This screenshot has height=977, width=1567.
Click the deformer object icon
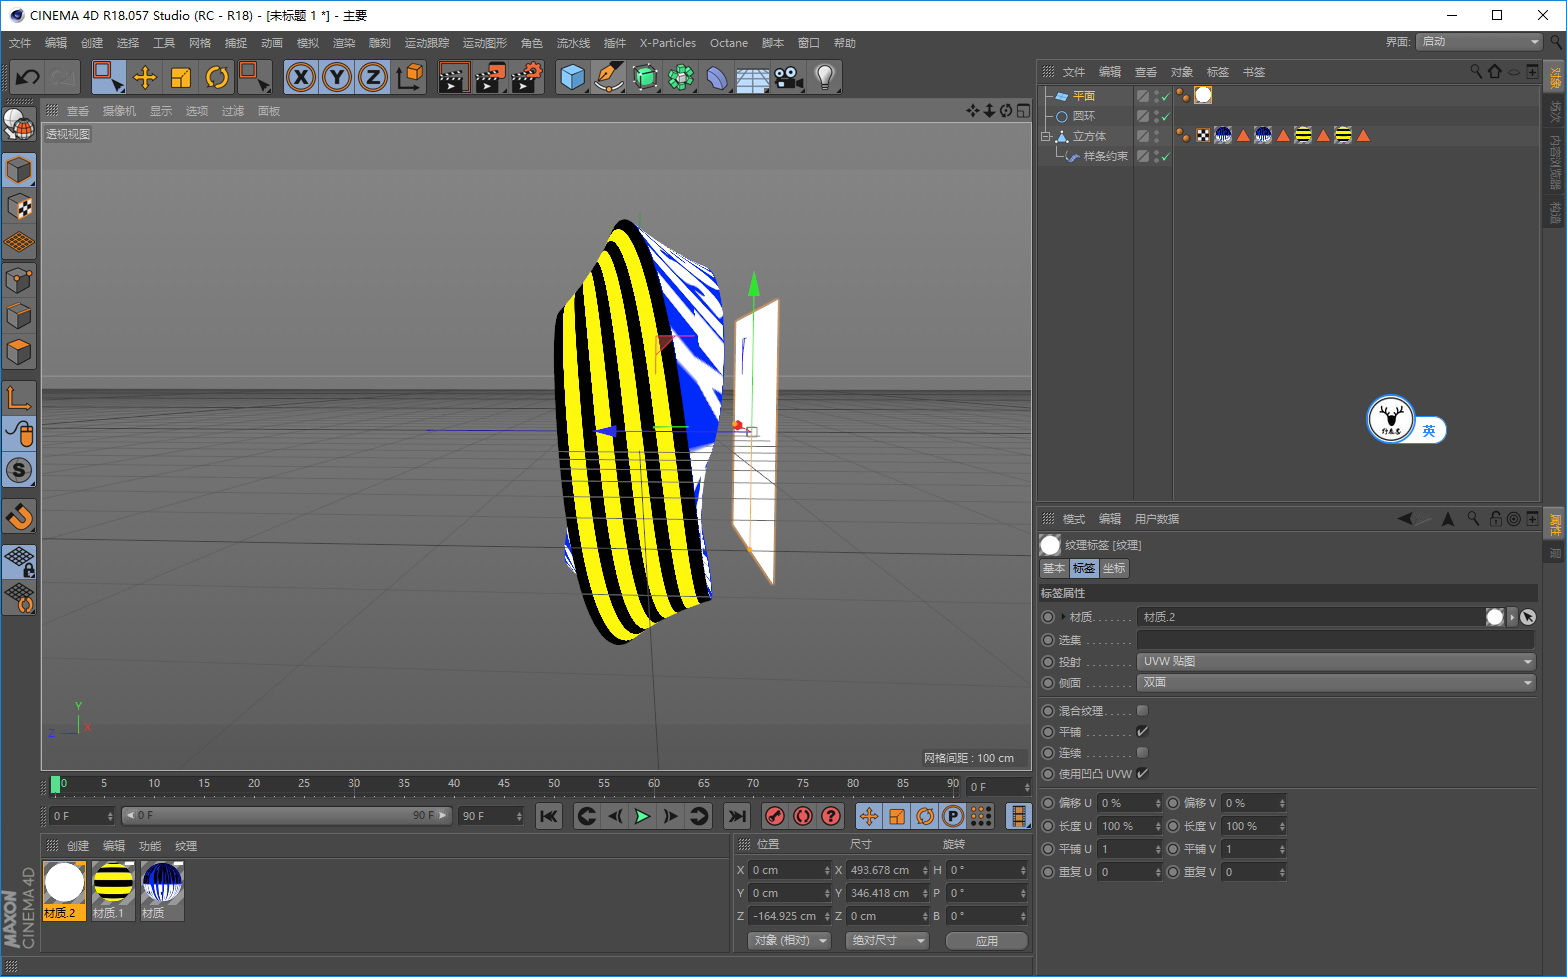point(717,77)
